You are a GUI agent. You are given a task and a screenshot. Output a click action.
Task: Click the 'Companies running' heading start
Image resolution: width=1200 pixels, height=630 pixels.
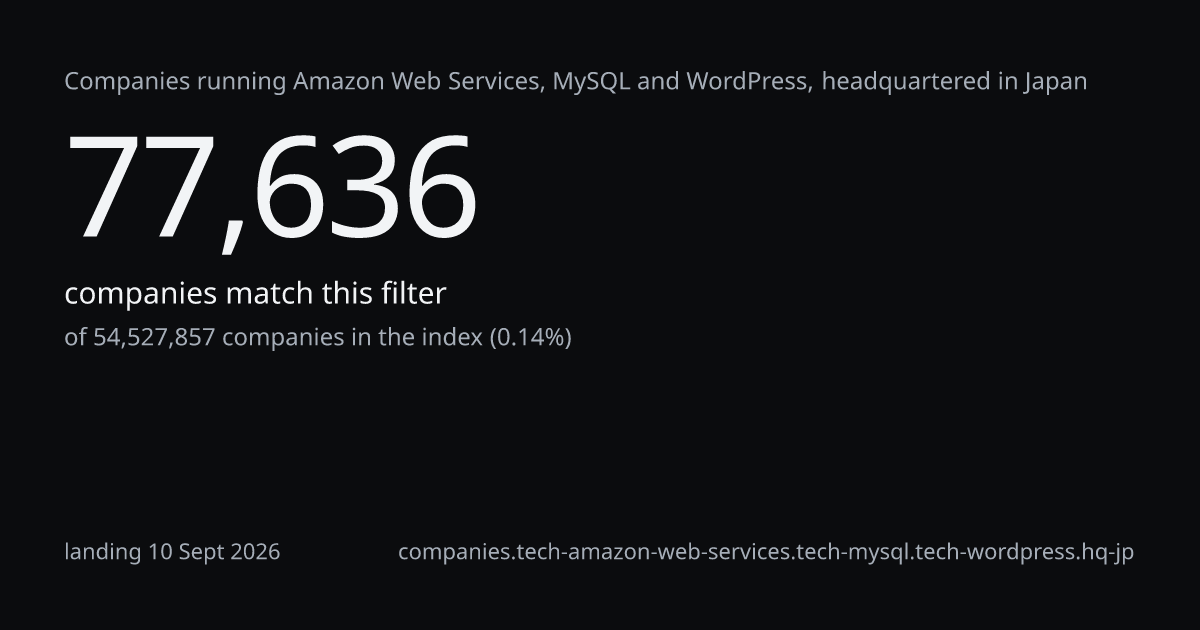pyautogui.click(x=176, y=83)
